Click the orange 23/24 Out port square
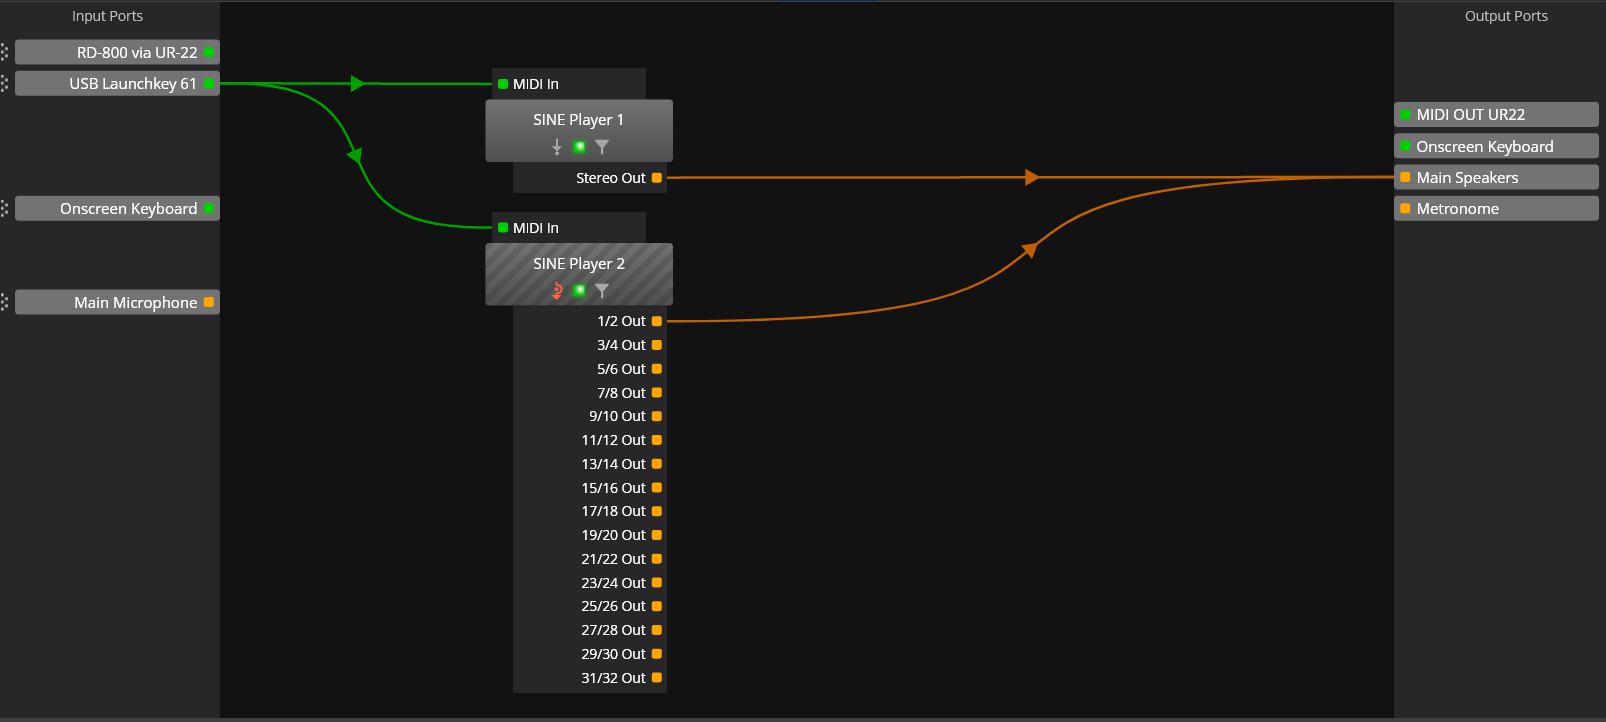 [657, 583]
